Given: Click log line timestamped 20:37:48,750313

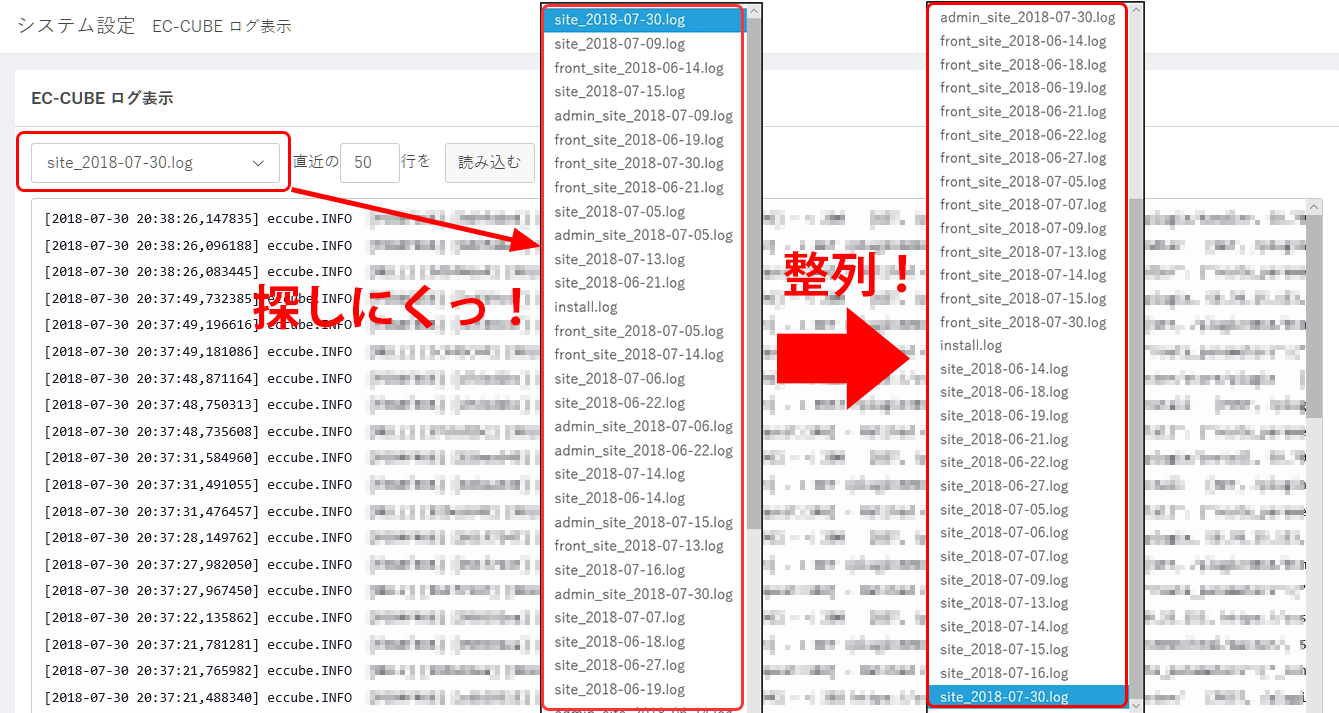Looking at the screenshot, I should coord(198,404).
